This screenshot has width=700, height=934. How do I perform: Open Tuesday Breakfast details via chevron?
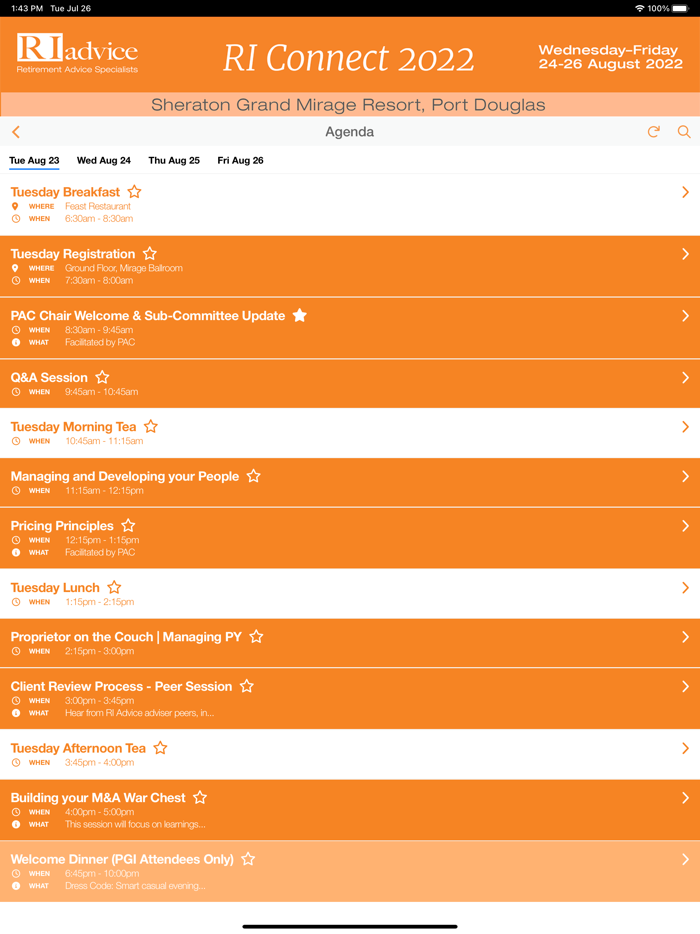click(685, 192)
